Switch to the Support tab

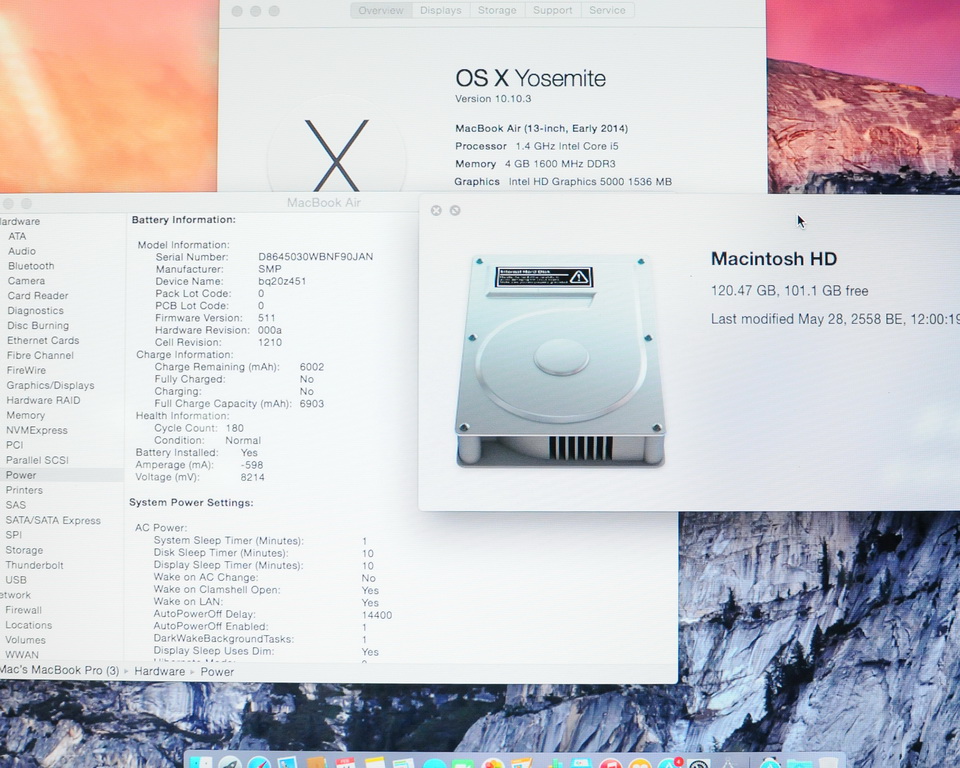point(552,10)
